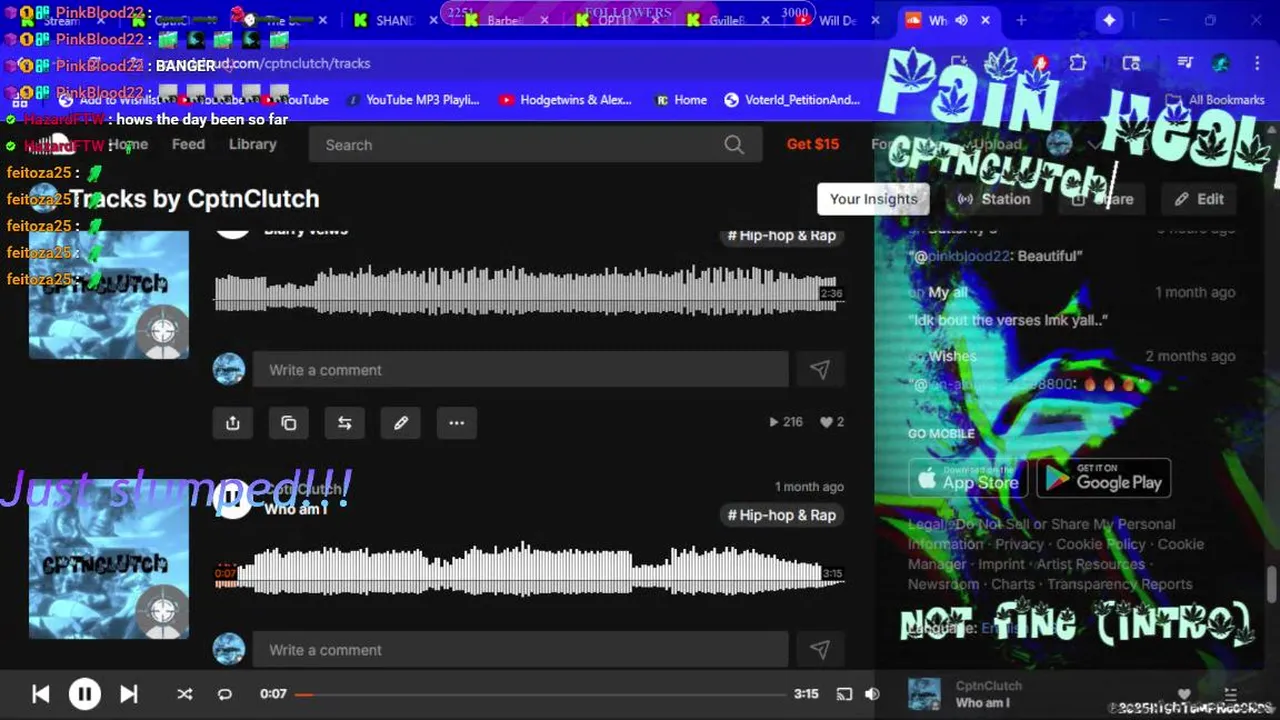Open a new browser tab with plus

pos(1021,20)
